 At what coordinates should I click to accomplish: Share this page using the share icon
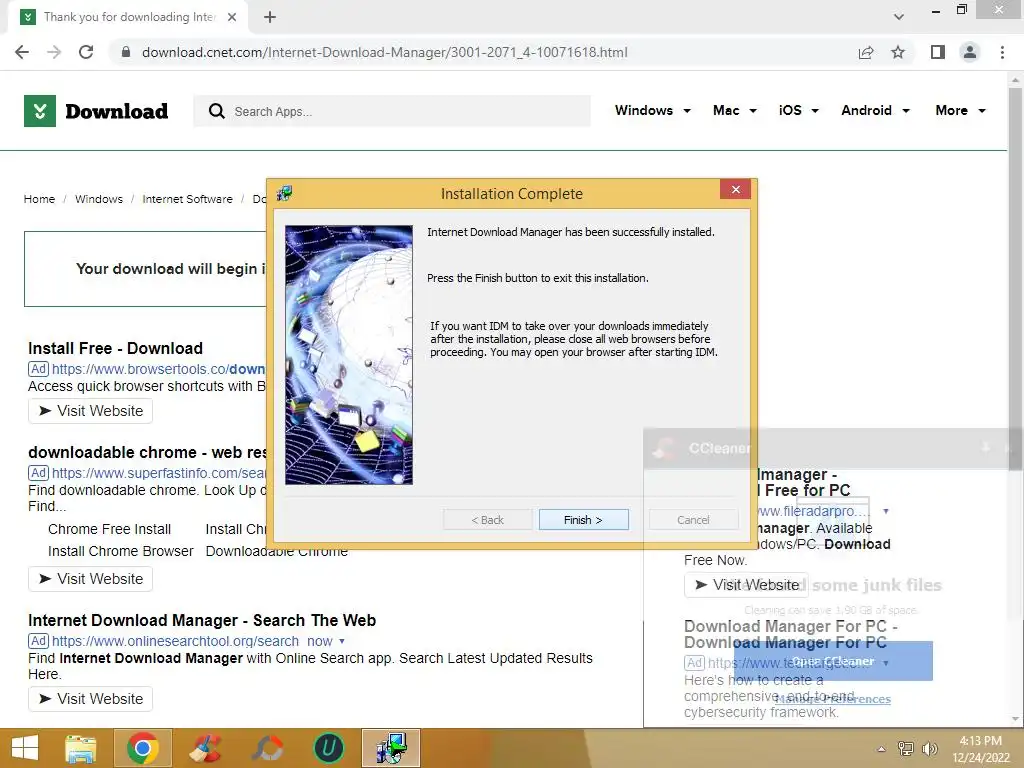pyautogui.click(x=866, y=52)
